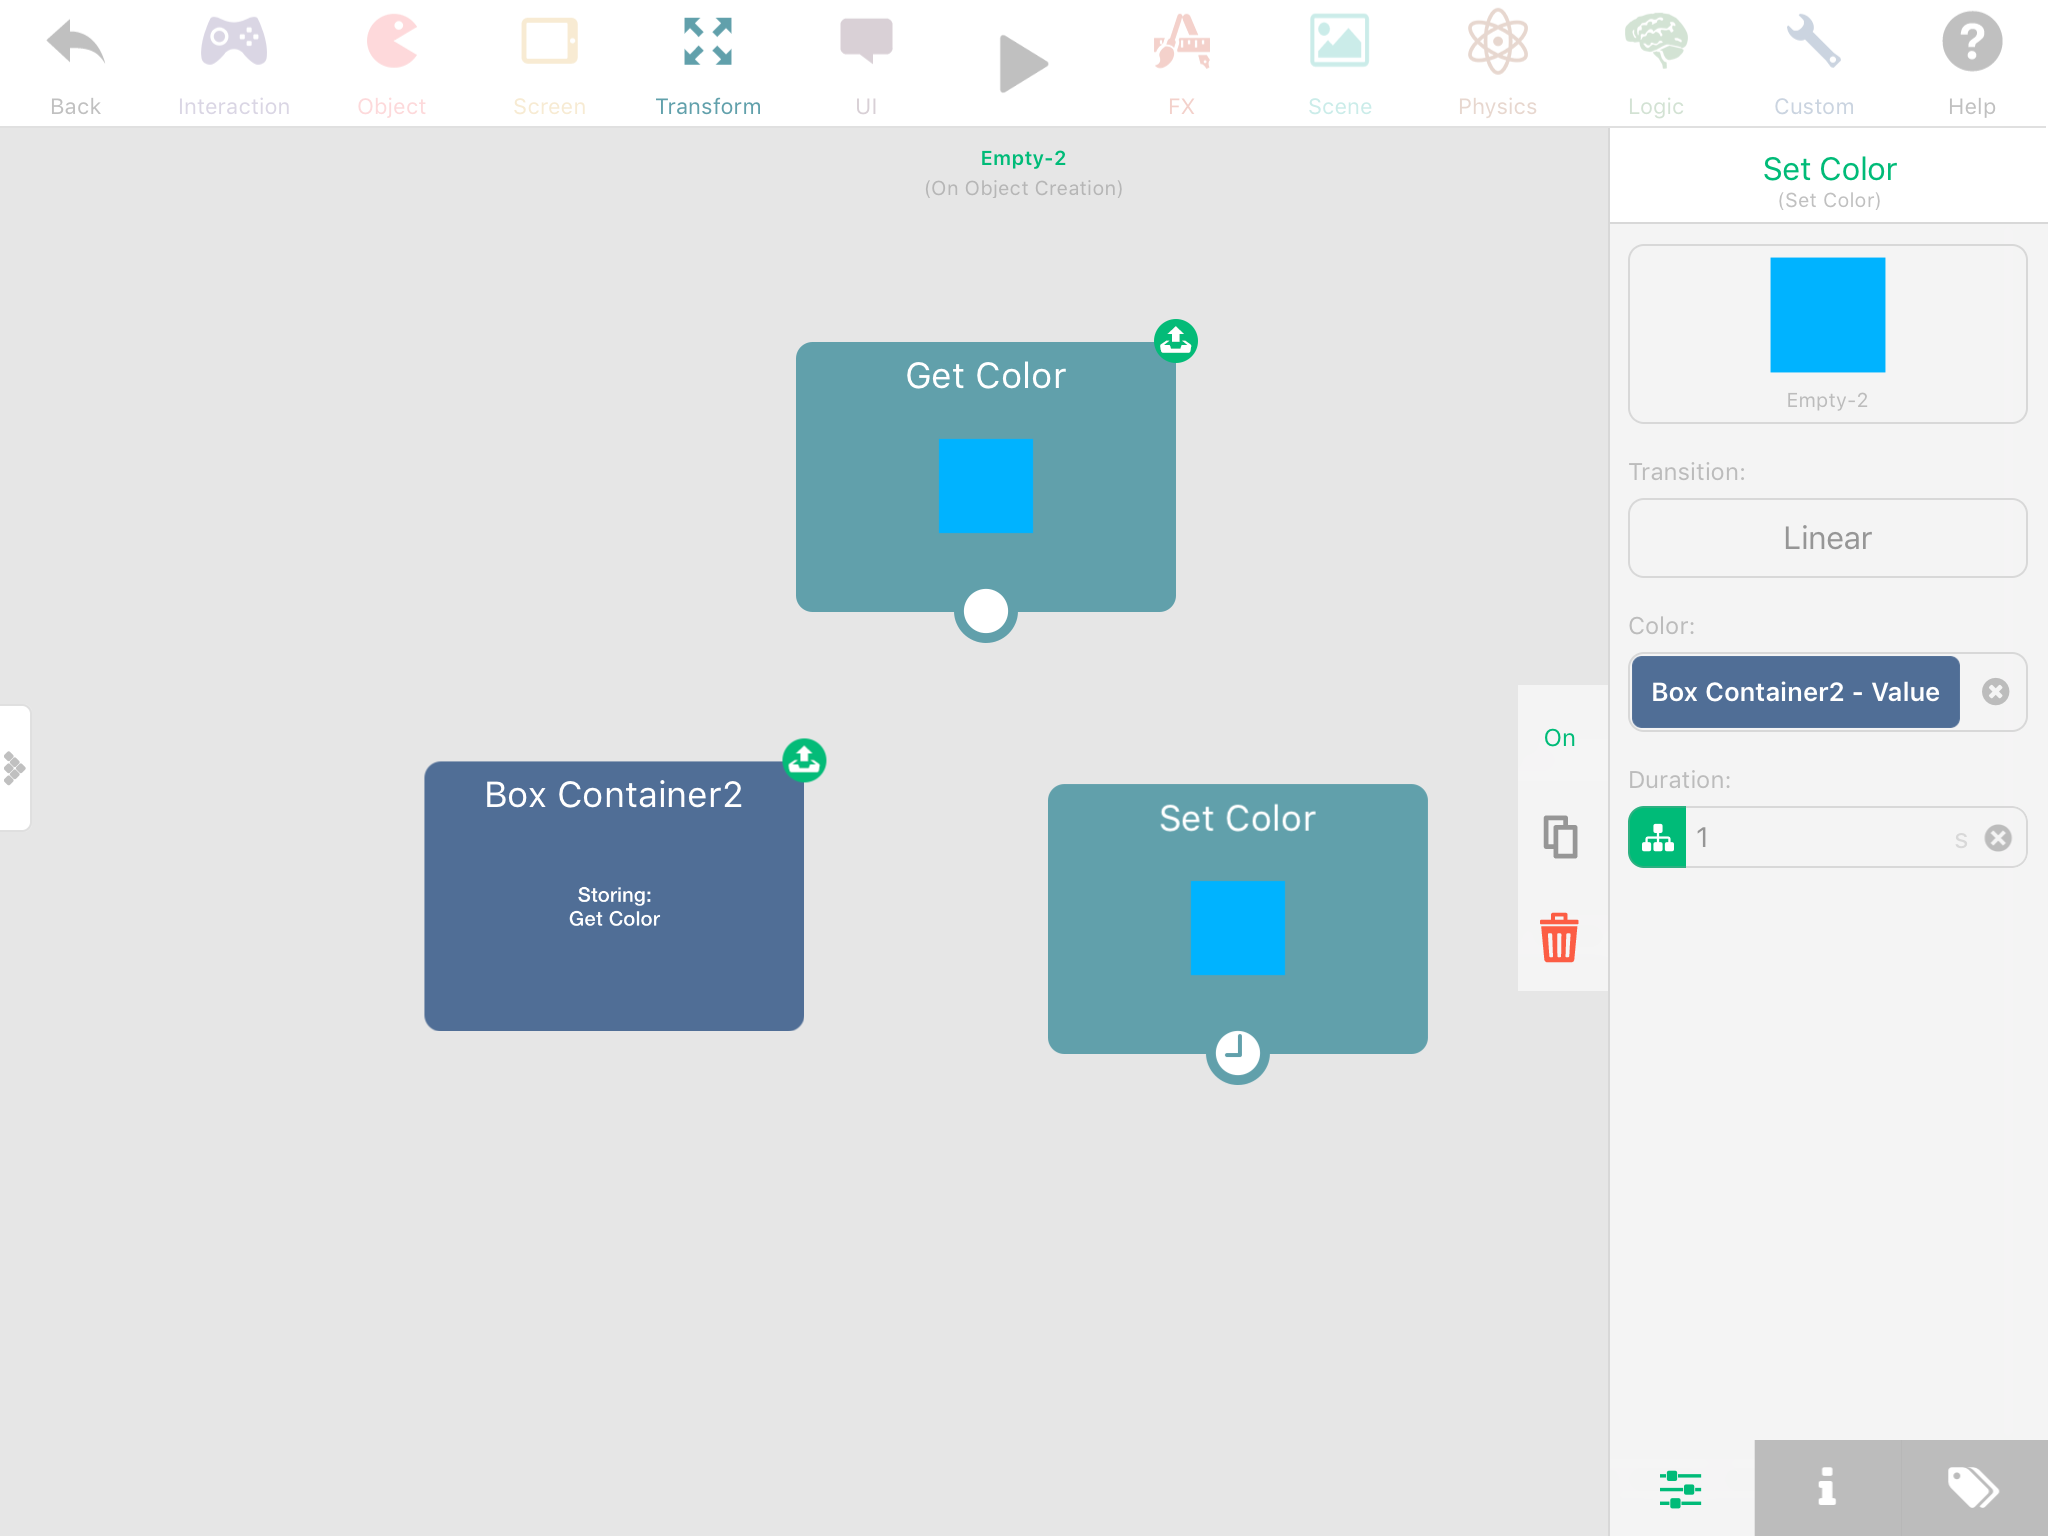2048x1536 pixels.
Task: Clear the Box Container2 color value
Action: coord(1995,692)
